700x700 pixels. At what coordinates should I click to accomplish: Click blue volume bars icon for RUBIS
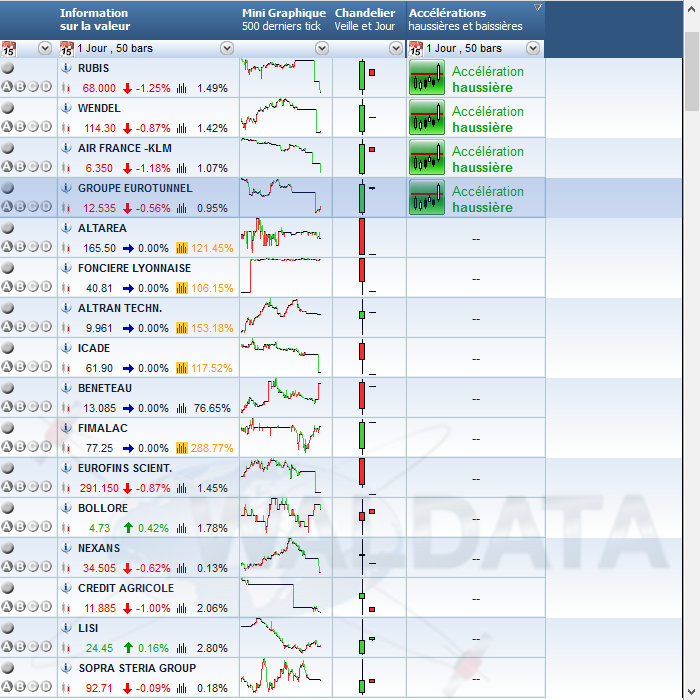tap(182, 88)
